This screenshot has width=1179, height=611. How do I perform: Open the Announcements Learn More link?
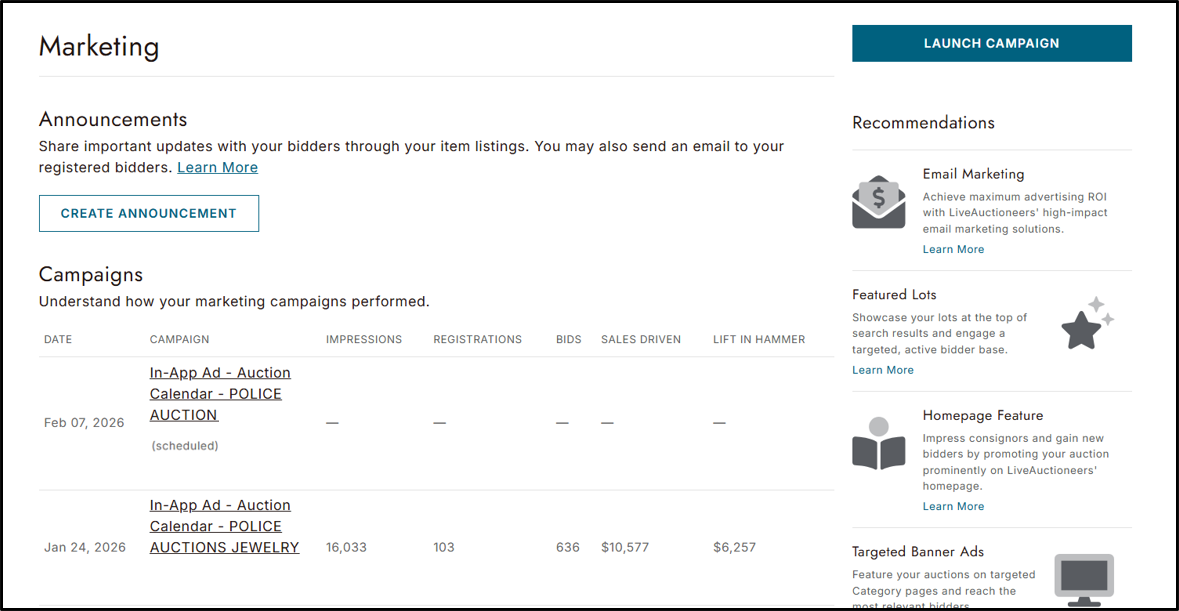(217, 168)
